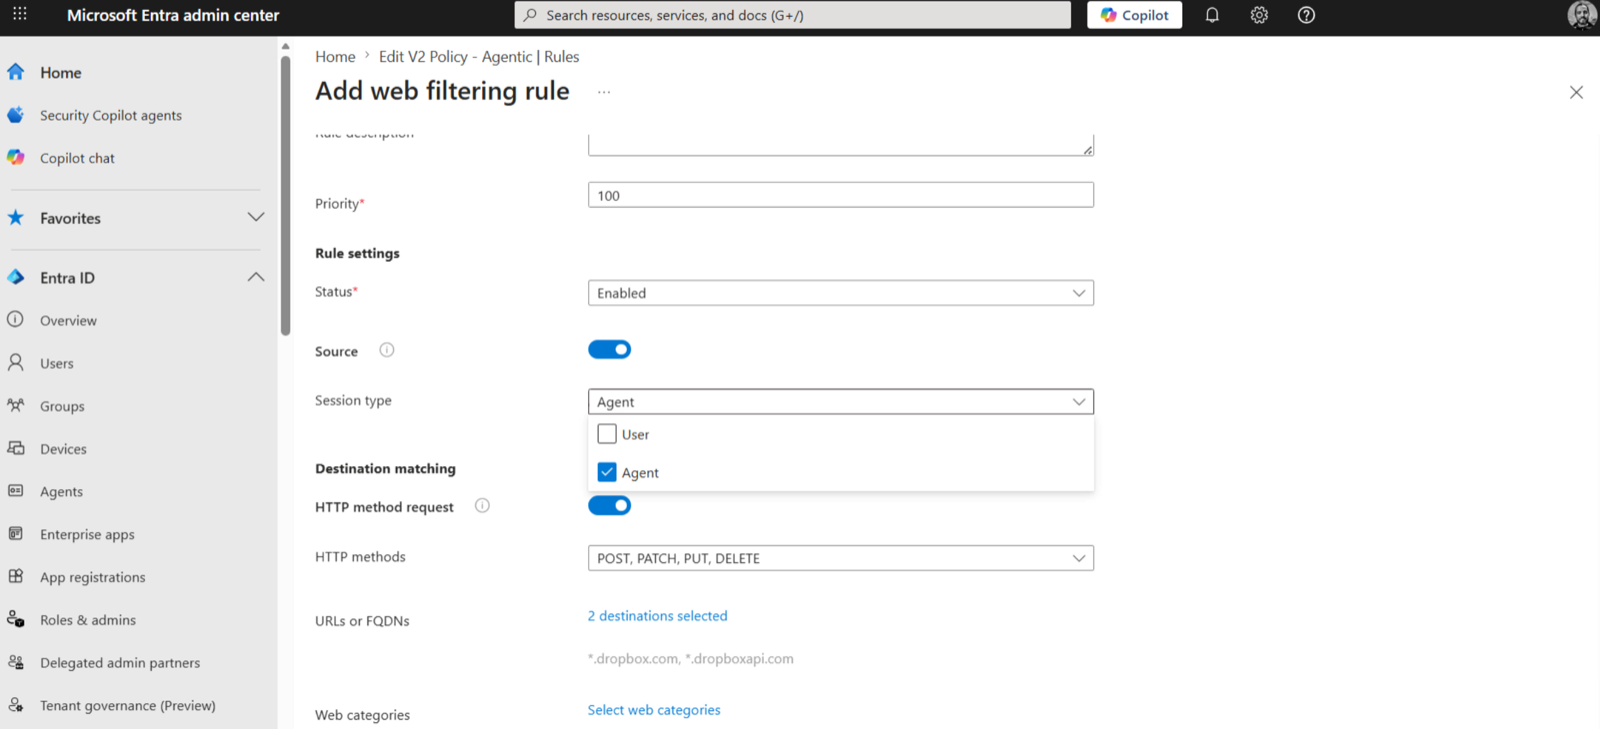Open the notifications bell
This screenshot has width=1600, height=729.
point(1212,15)
